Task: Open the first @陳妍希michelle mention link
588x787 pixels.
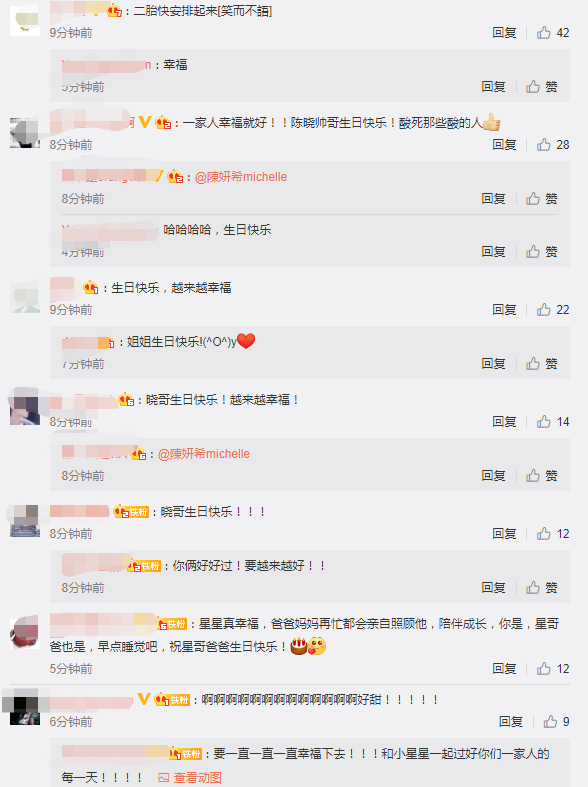Action: click(241, 177)
